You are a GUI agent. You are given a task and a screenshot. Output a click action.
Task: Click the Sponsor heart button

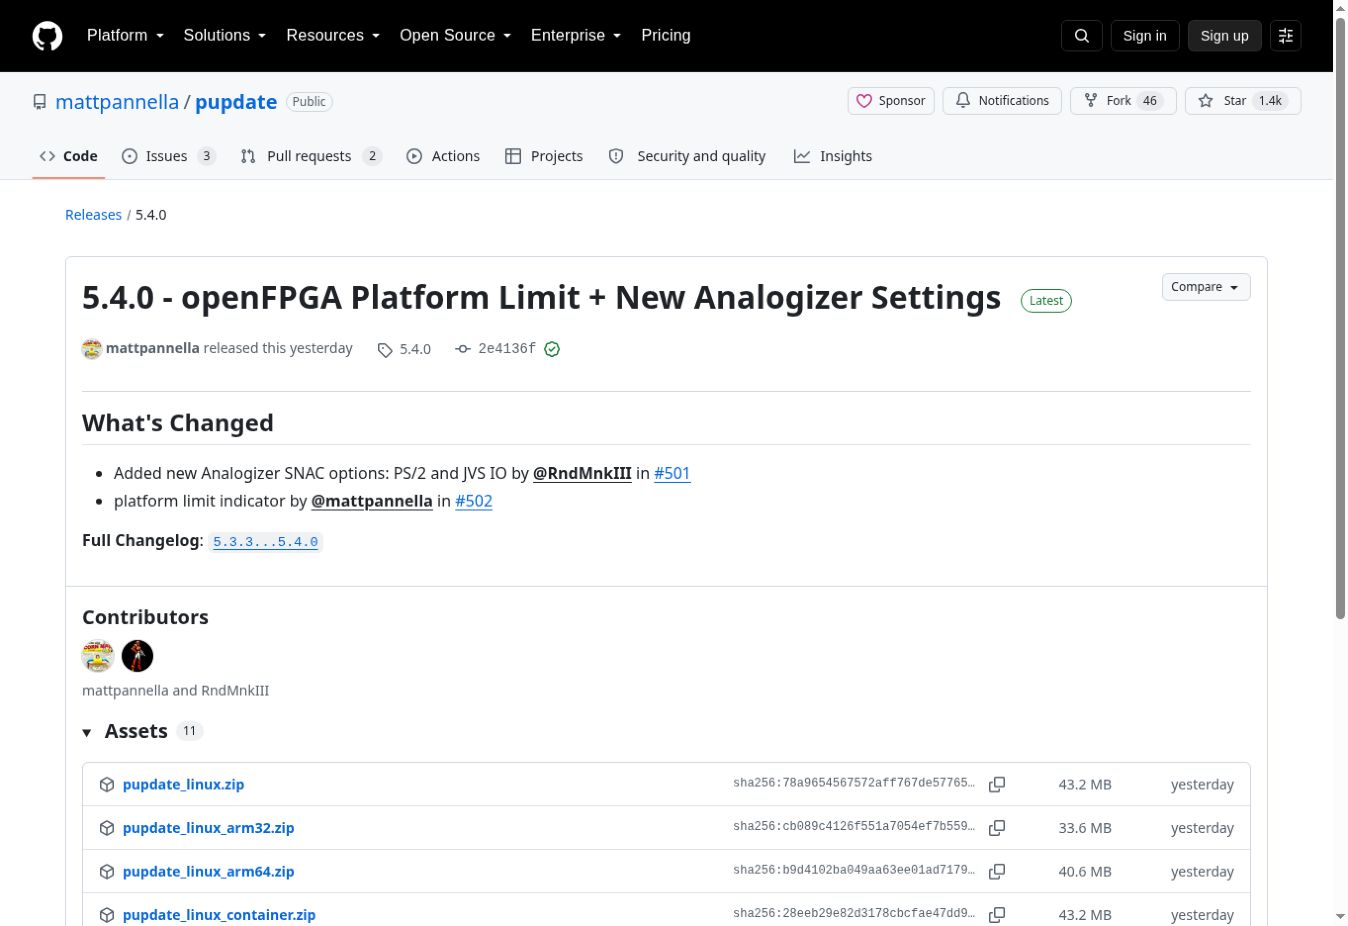point(891,101)
